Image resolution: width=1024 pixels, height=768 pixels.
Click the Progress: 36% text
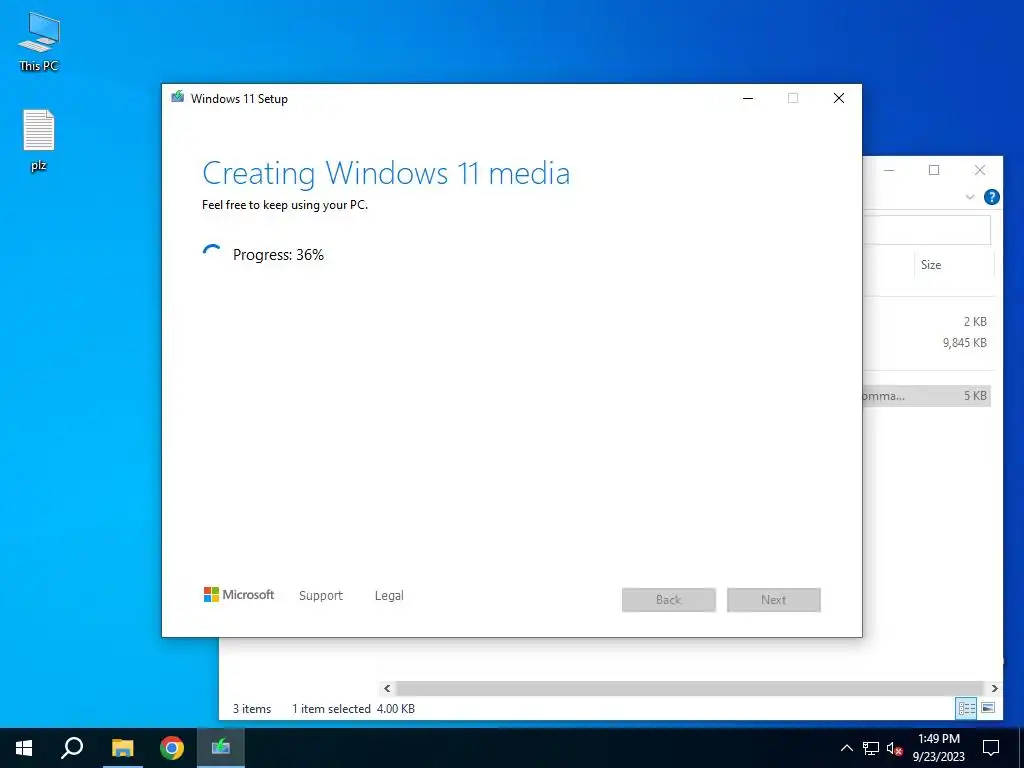pyautogui.click(x=278, y=255)
